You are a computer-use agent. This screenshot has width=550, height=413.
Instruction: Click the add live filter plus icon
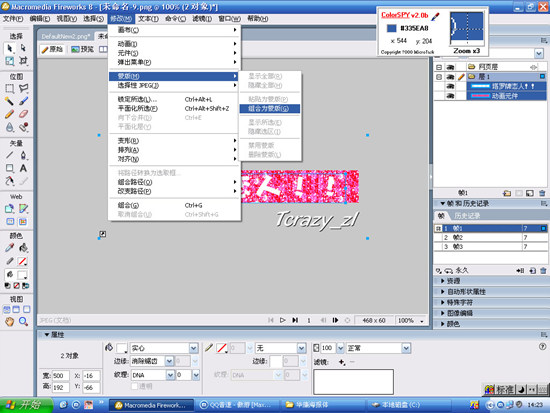click(x=342, y=362)
